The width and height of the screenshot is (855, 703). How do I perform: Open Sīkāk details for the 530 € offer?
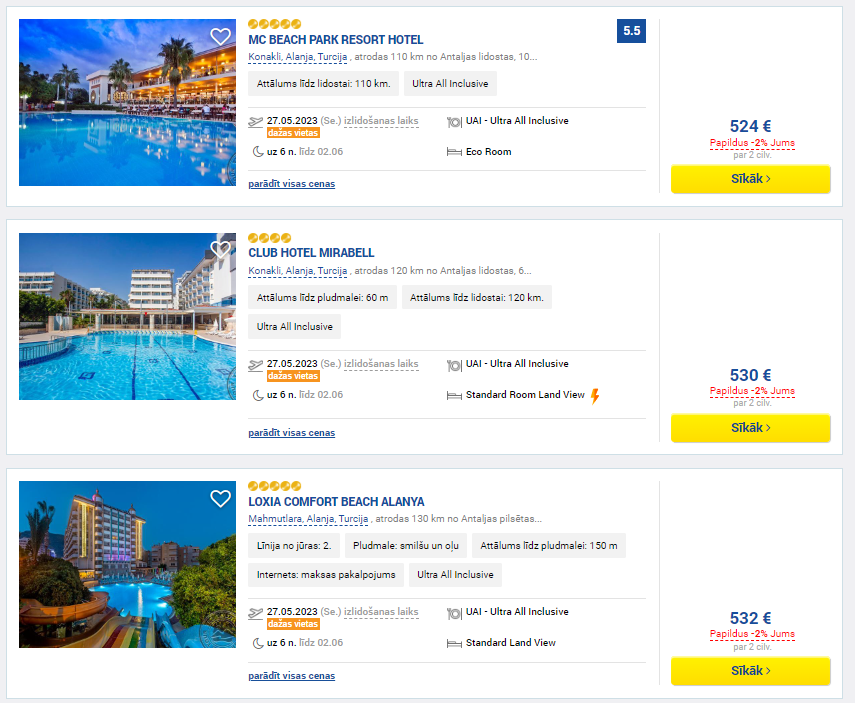click(750, 428)
